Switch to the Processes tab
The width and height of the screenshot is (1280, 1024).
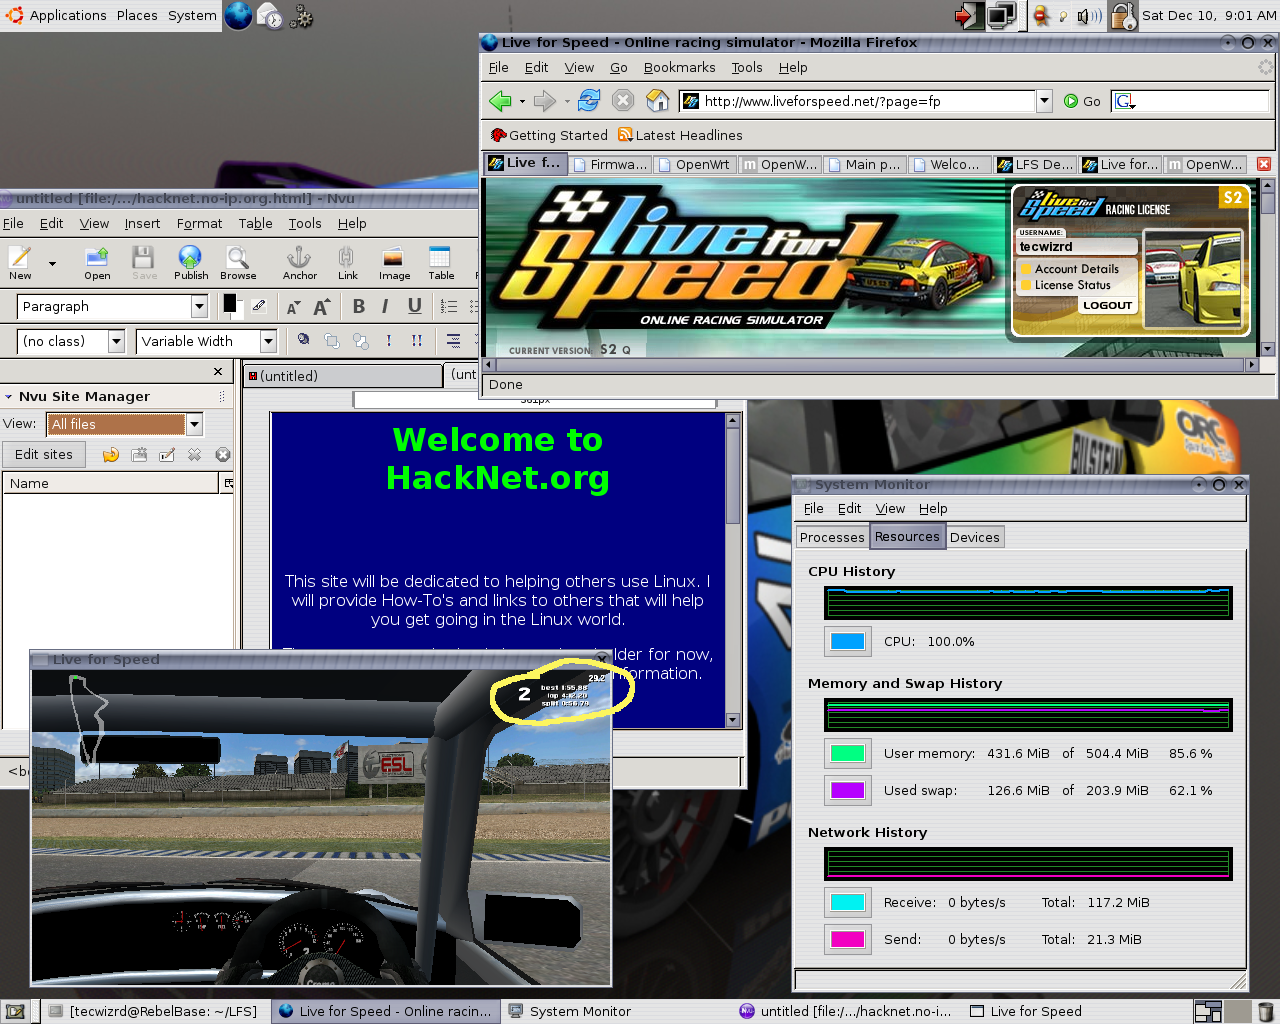[832, 537]
